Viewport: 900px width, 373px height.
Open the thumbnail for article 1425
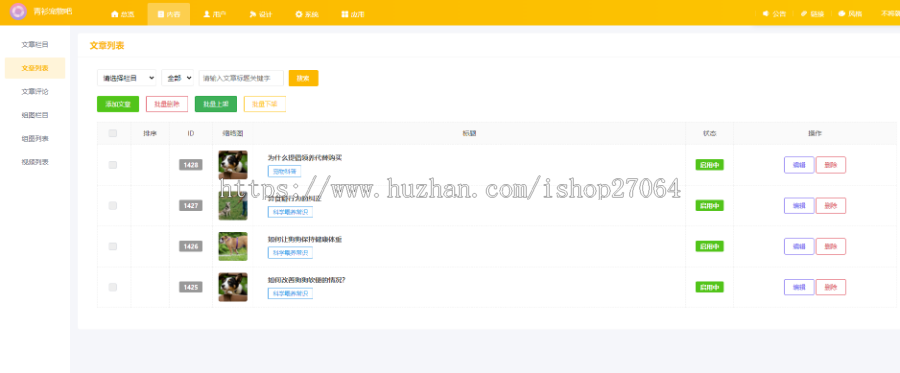click(233, 287)
